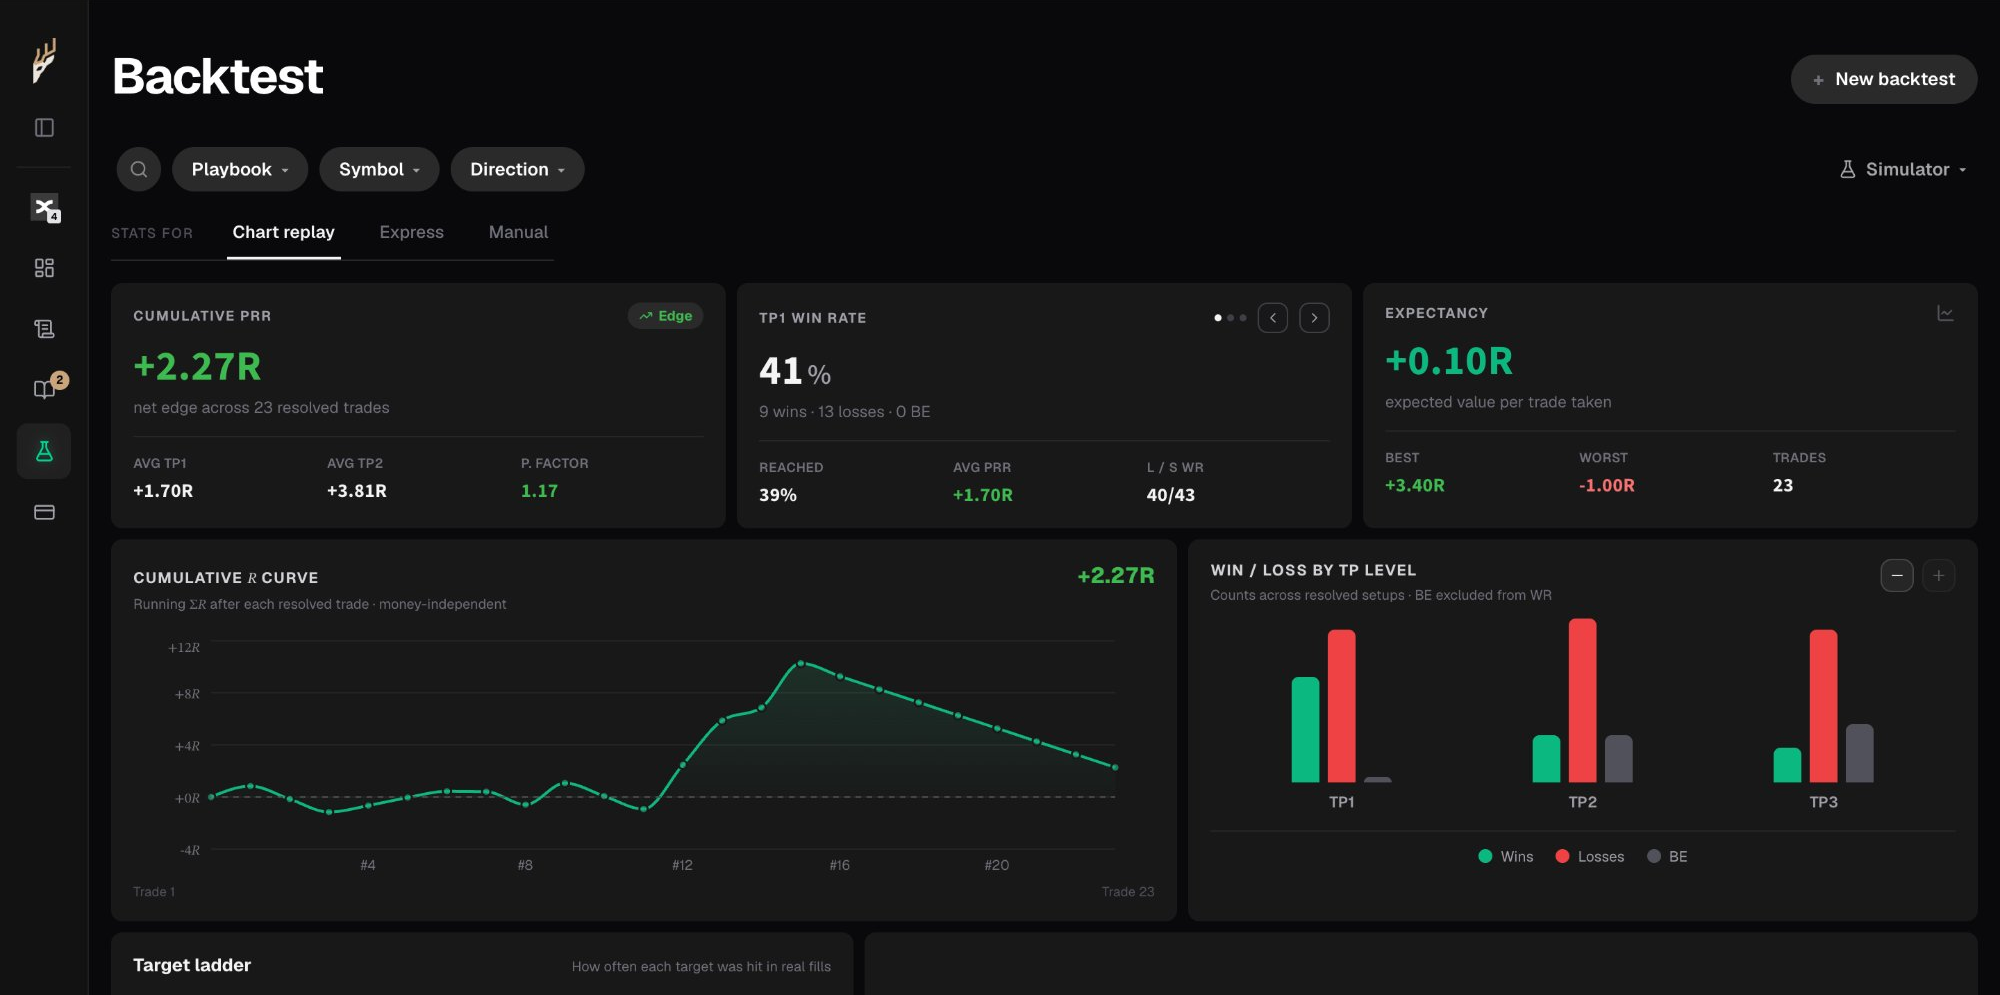The height and width of the screenshot is (995, 2000).
Task: Click the TP3 gray BE bar
Action: tap(1859, 753)
